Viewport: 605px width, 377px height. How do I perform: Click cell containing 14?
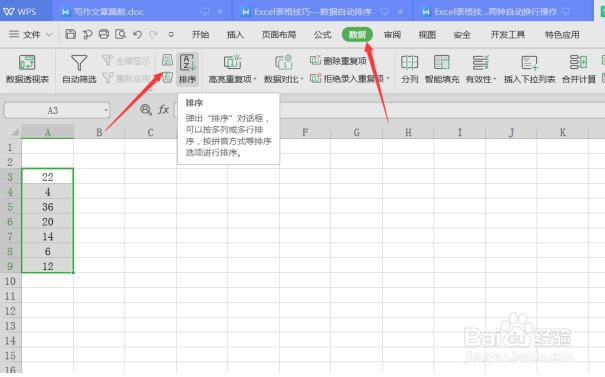pos(47,236)
